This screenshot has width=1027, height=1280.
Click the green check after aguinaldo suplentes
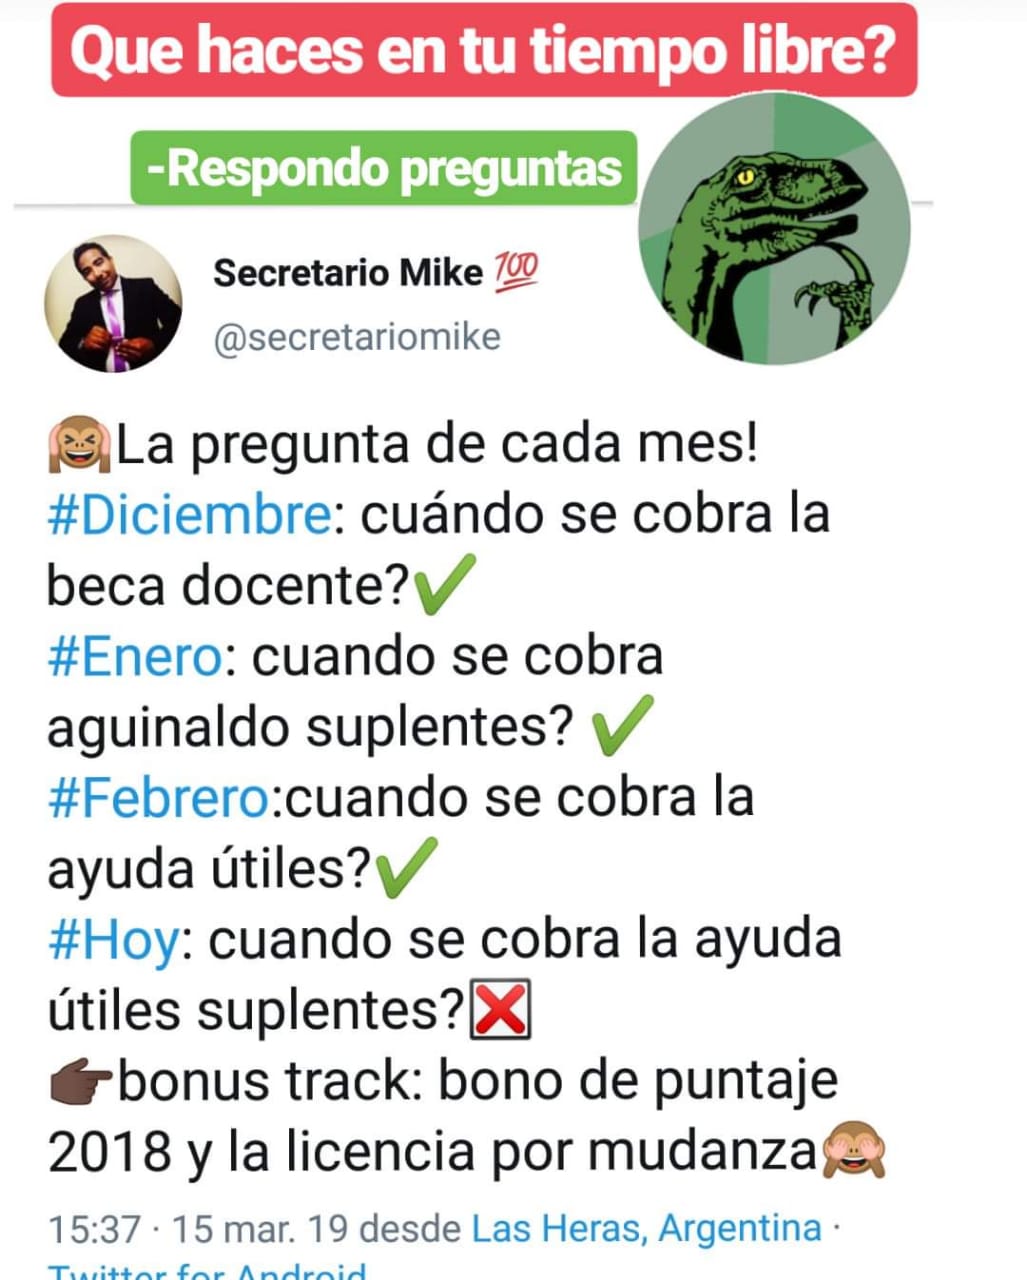tap(623, 727)
